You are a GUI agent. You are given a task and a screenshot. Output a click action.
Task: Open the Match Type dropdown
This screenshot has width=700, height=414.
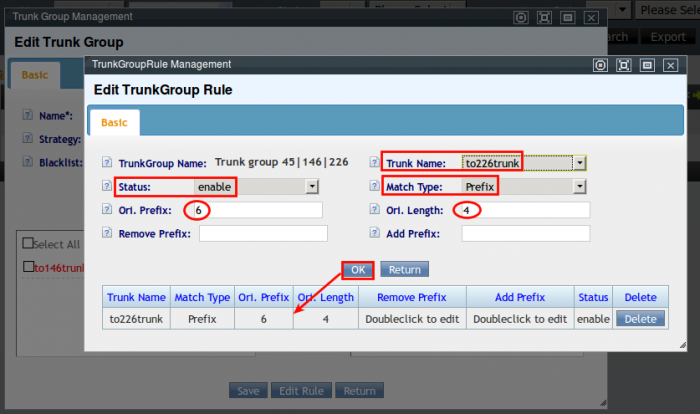click(x=579, y=186)
